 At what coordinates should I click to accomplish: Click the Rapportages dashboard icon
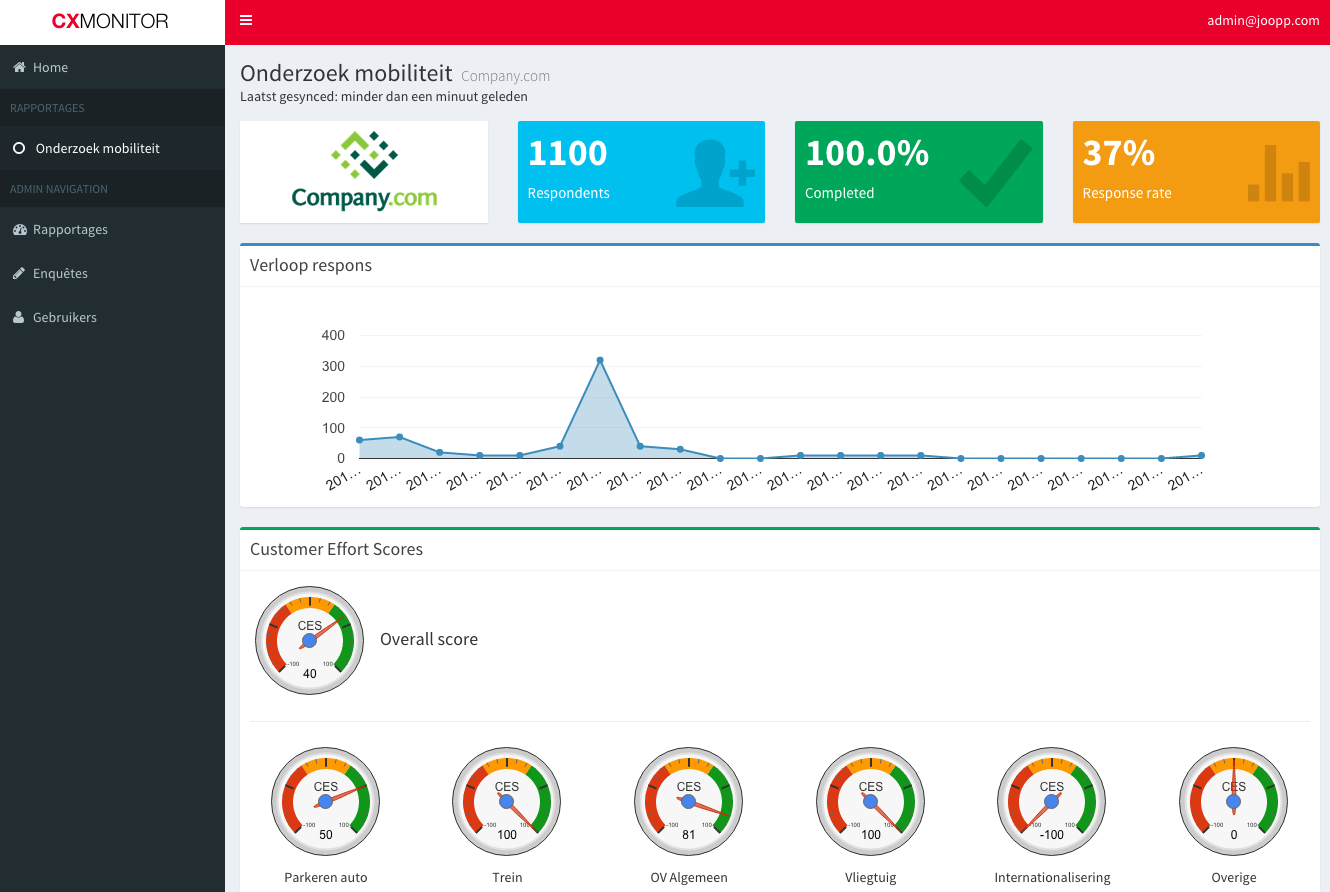(x=19, y=230)
